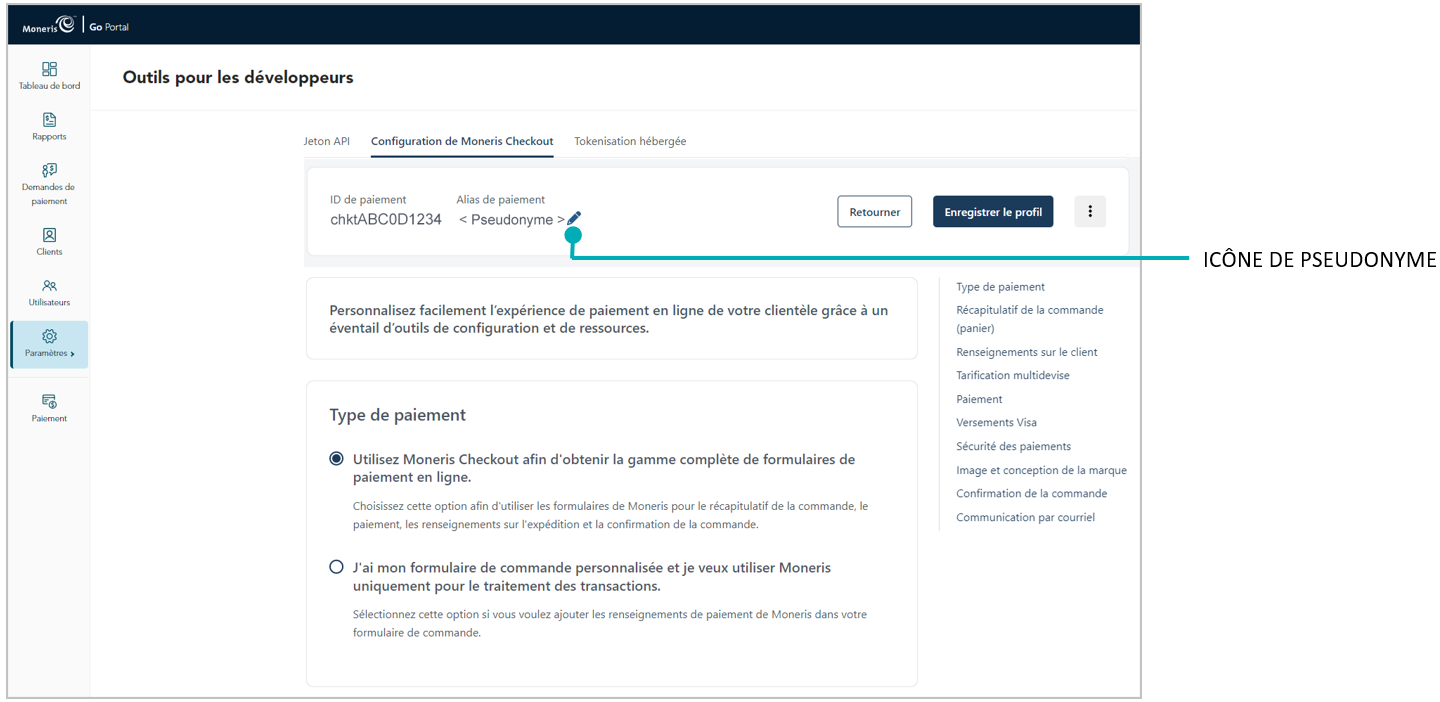Open the Utilisateurs sidebar icon

coord(49,286)
